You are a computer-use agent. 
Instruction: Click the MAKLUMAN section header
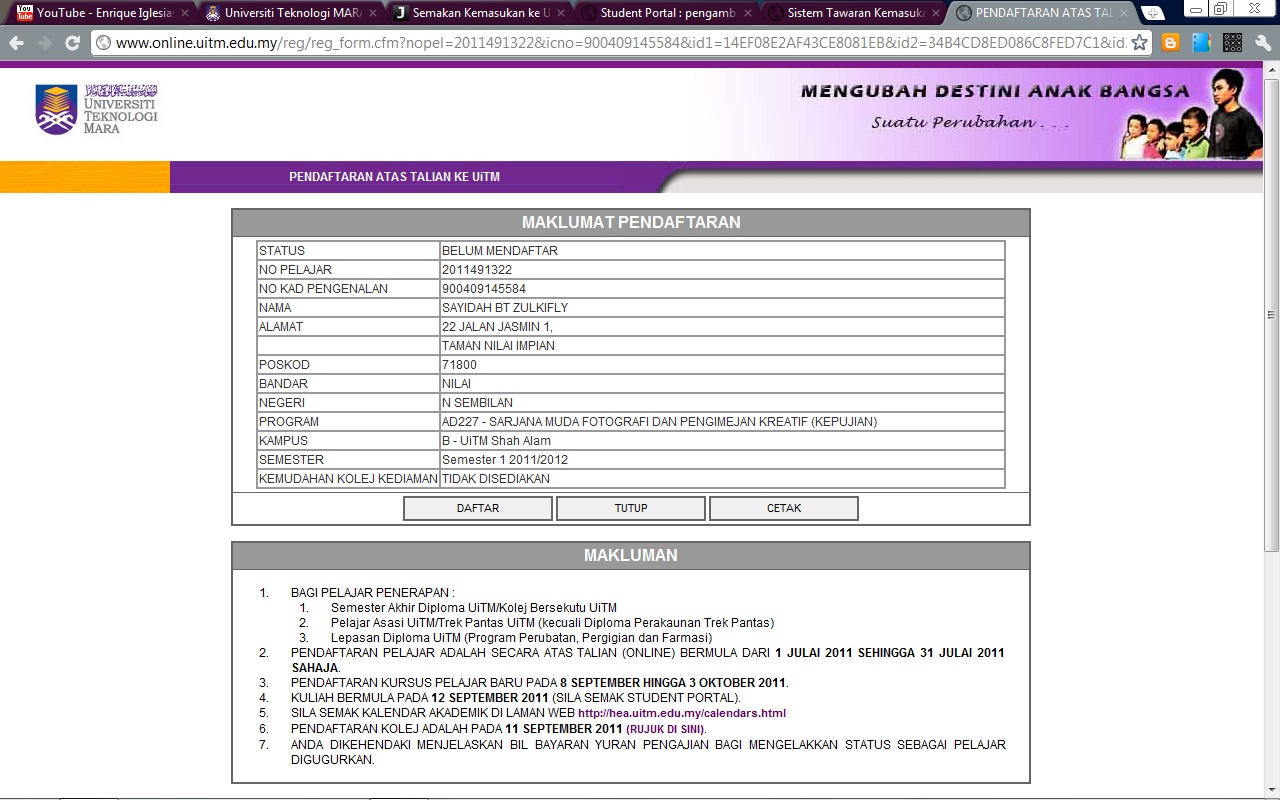(631, 555)
